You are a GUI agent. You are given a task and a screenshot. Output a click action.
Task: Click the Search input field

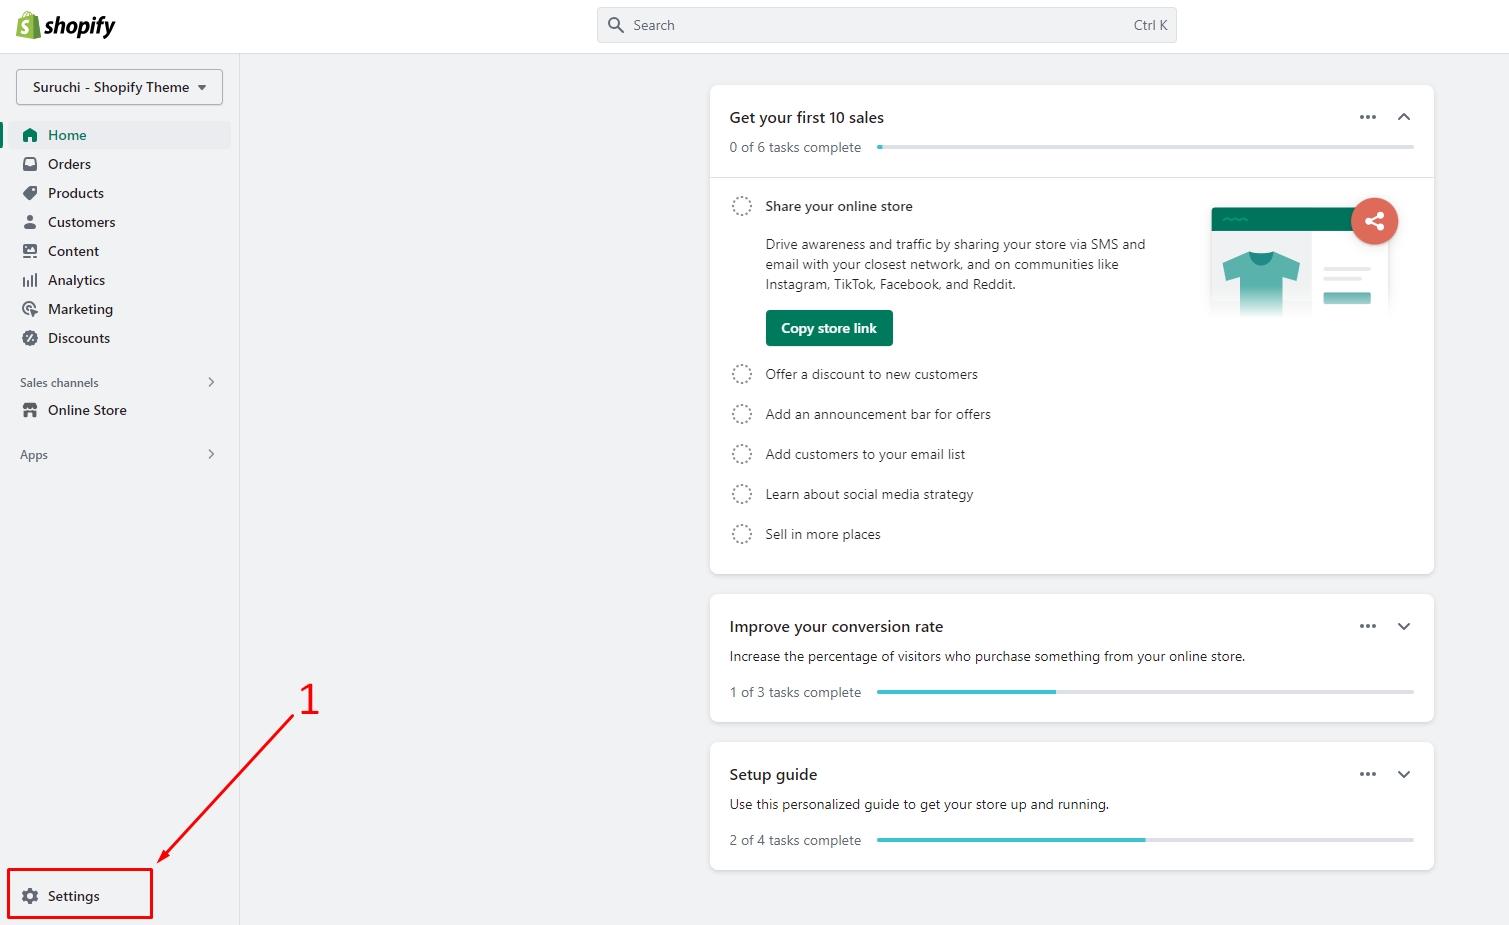point(880,25)
